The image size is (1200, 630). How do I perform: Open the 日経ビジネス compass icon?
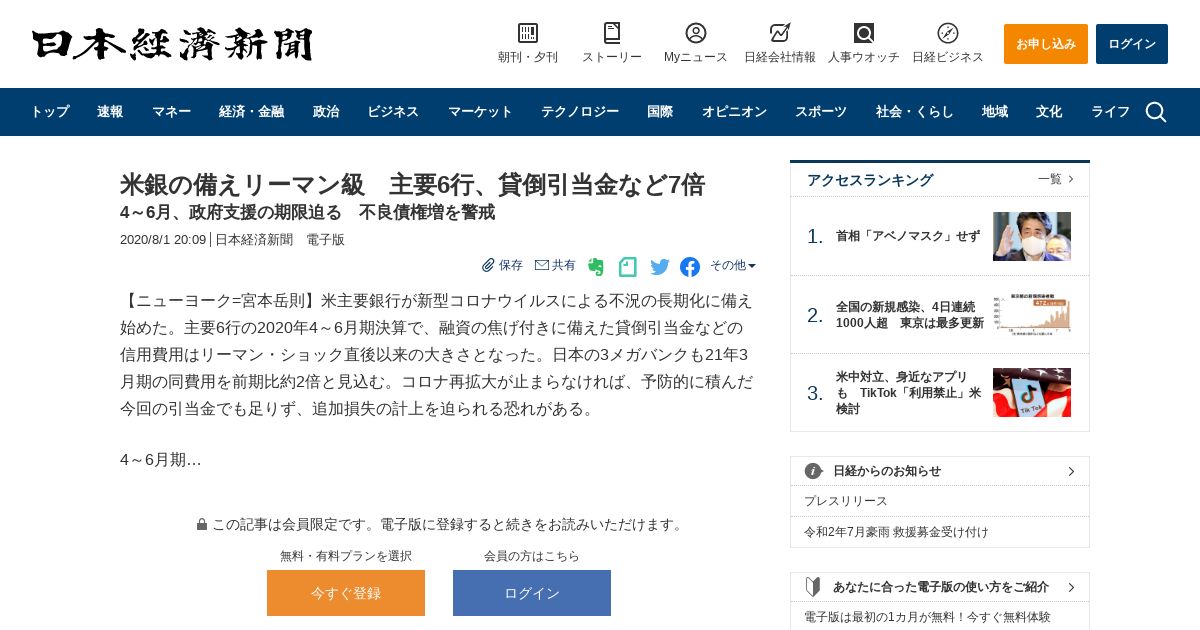click(948, 33)
